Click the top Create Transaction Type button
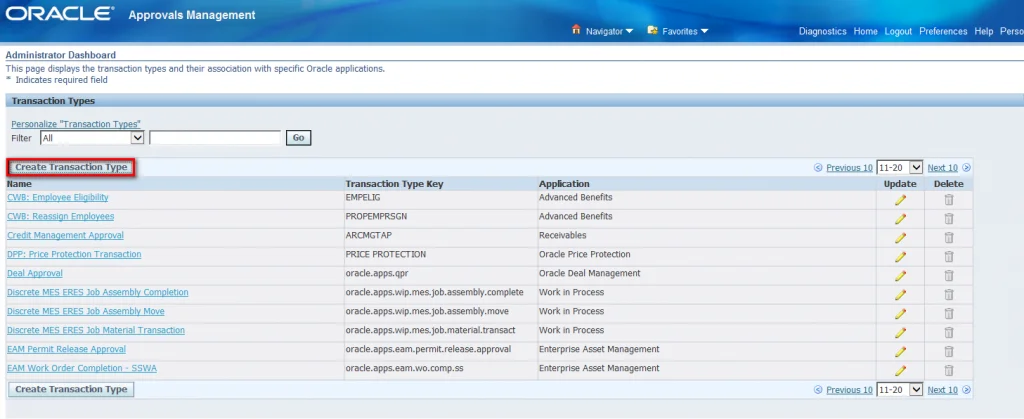Image resolution: width=1024 pixels, height=419 pixels. pos(71,167)
